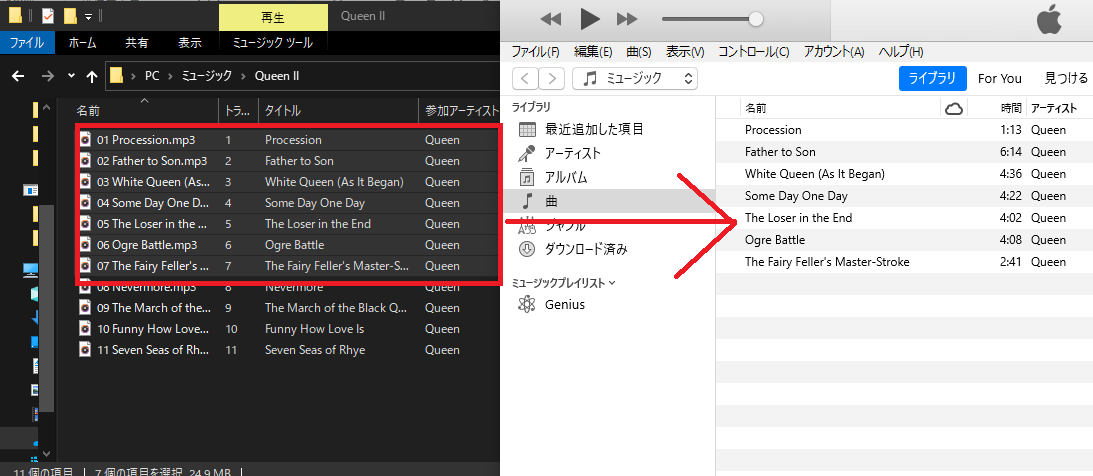Open the quick access toolbar customize dropdown
The width and height of the screenshot is (1093, 476).
coord(88,16)
